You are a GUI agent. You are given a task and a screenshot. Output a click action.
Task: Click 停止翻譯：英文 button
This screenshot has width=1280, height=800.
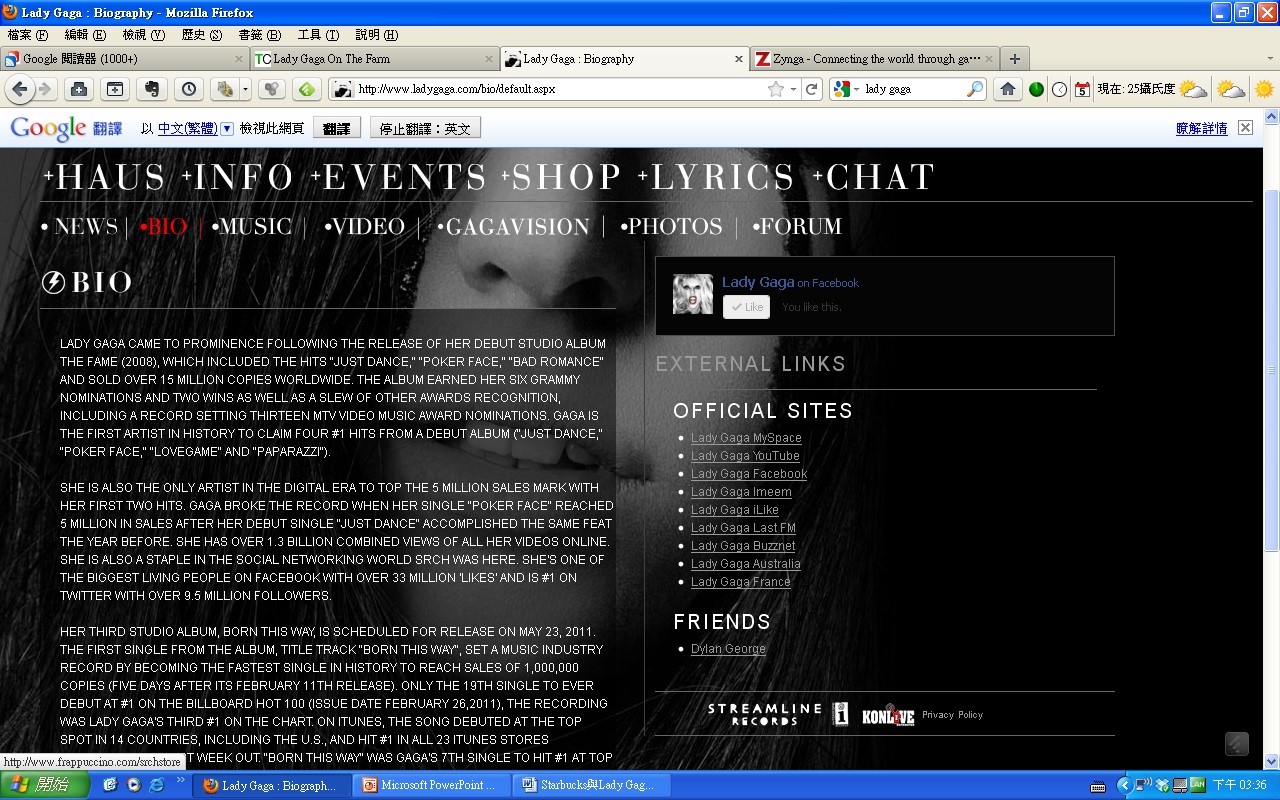coord(425,128)
